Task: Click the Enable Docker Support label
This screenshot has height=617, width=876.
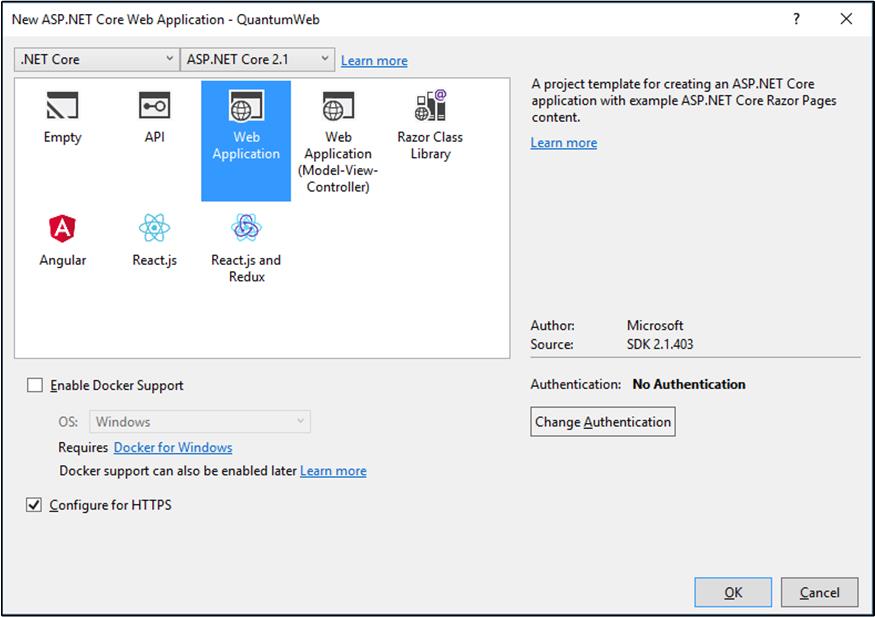Action: click(117, 386)
